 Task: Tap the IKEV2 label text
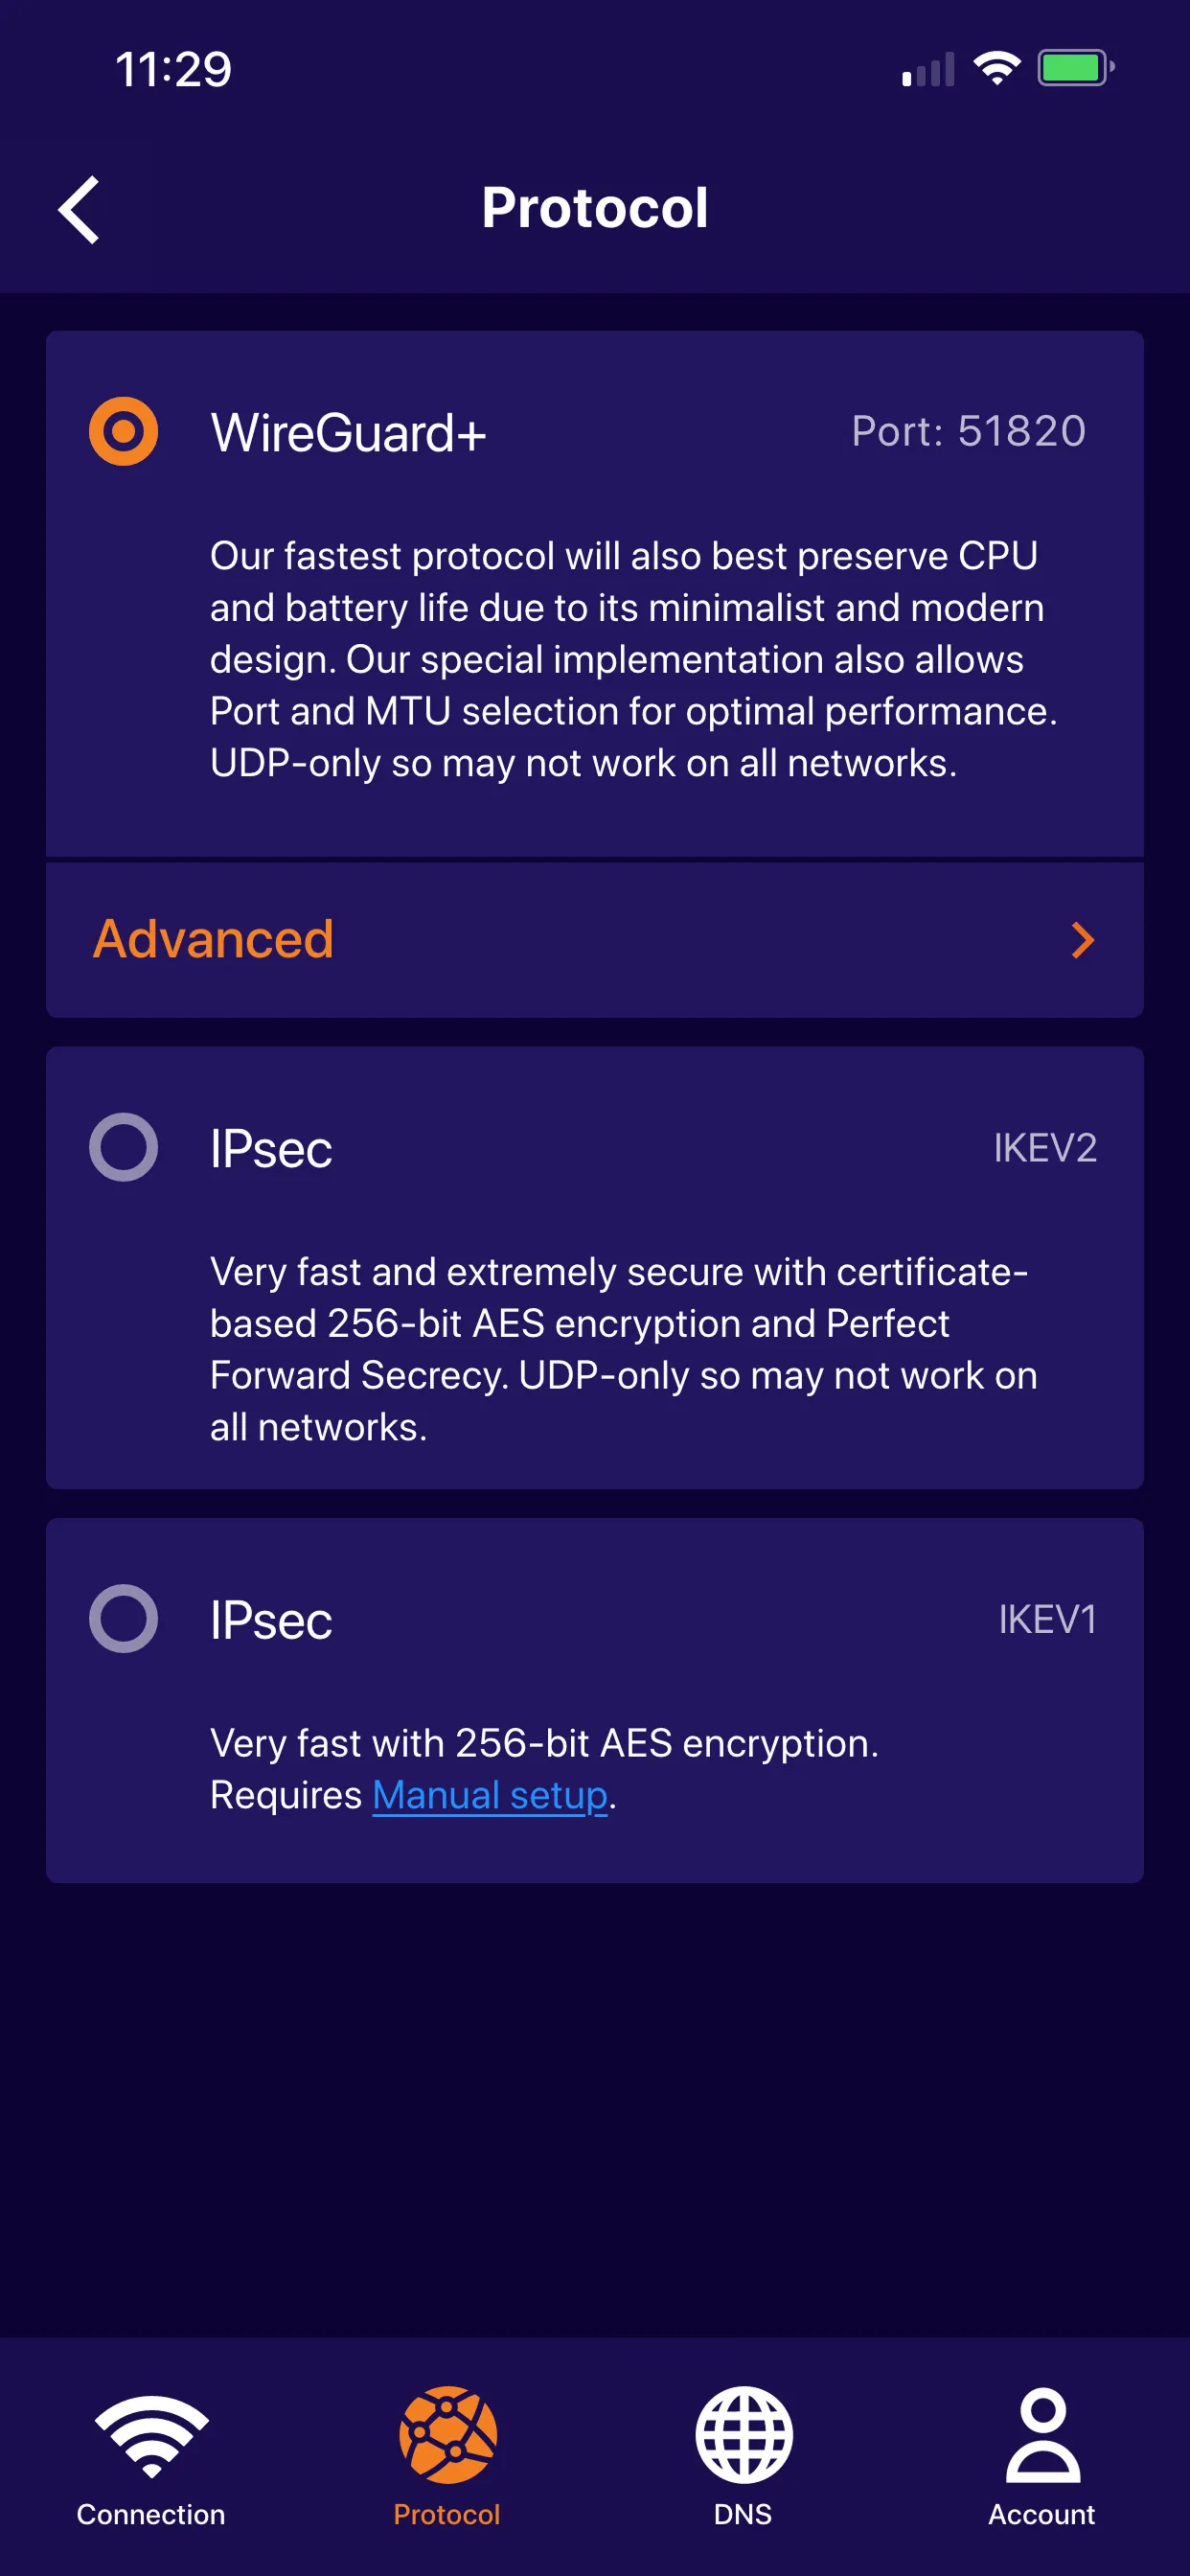pos(1046,1148)
